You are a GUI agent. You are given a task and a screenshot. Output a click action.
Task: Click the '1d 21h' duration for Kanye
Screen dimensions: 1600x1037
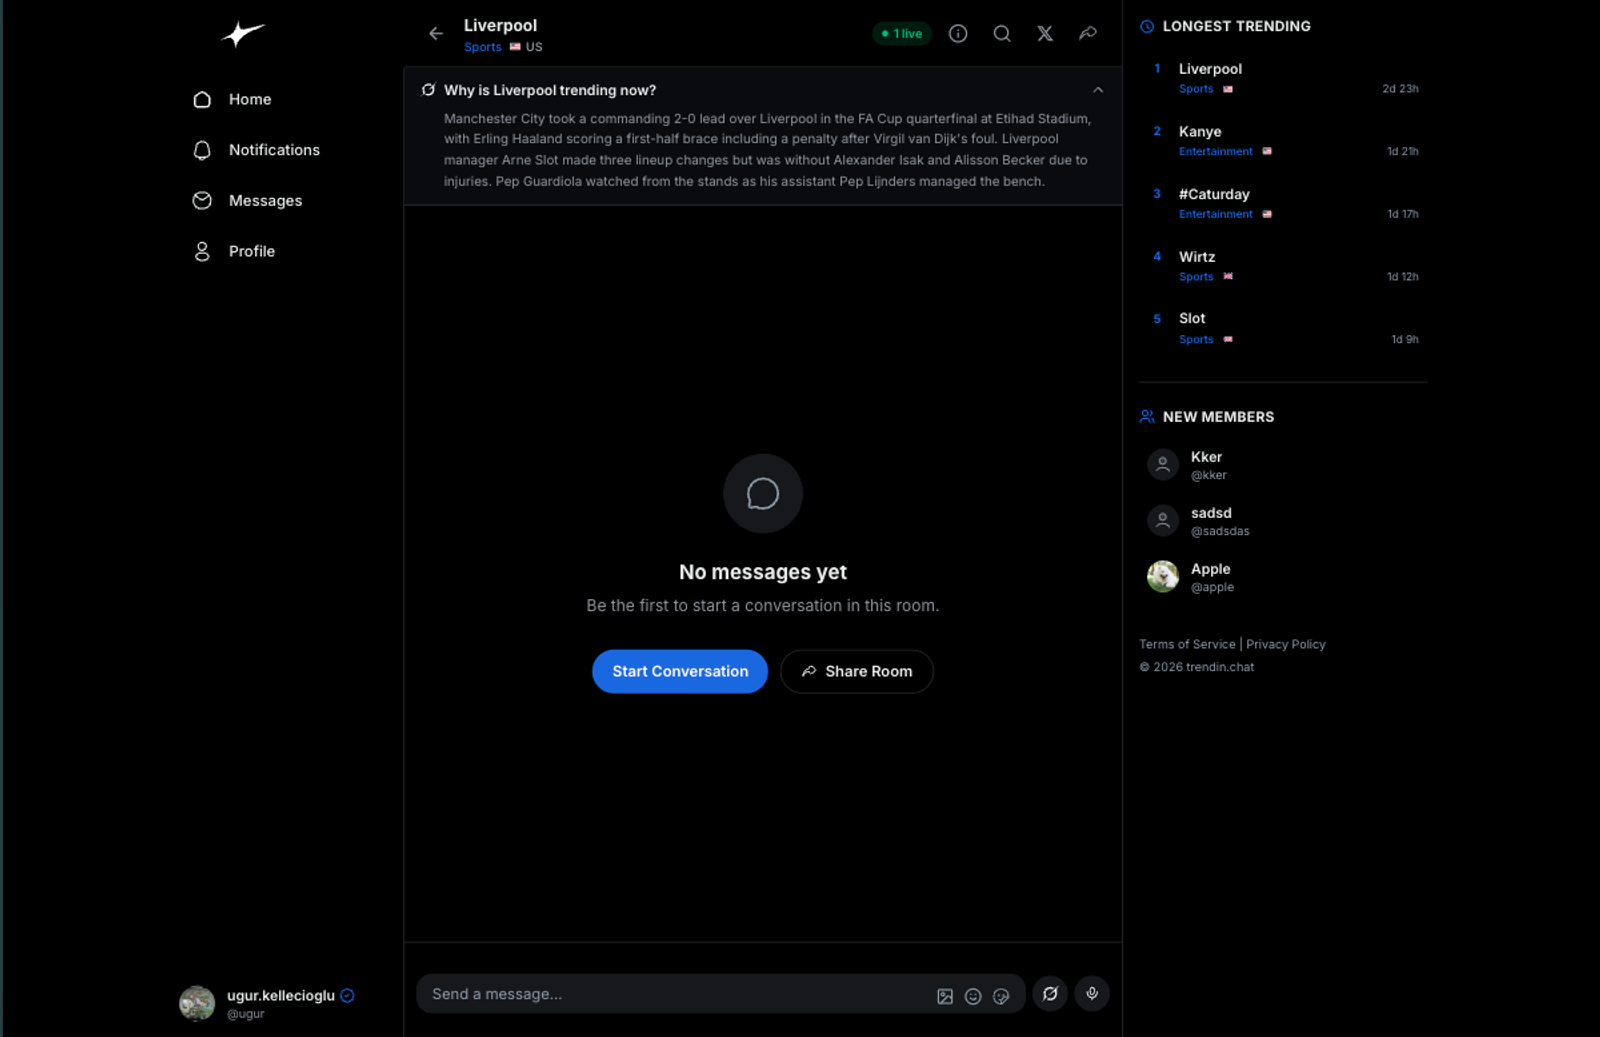tap(1402, 152)
